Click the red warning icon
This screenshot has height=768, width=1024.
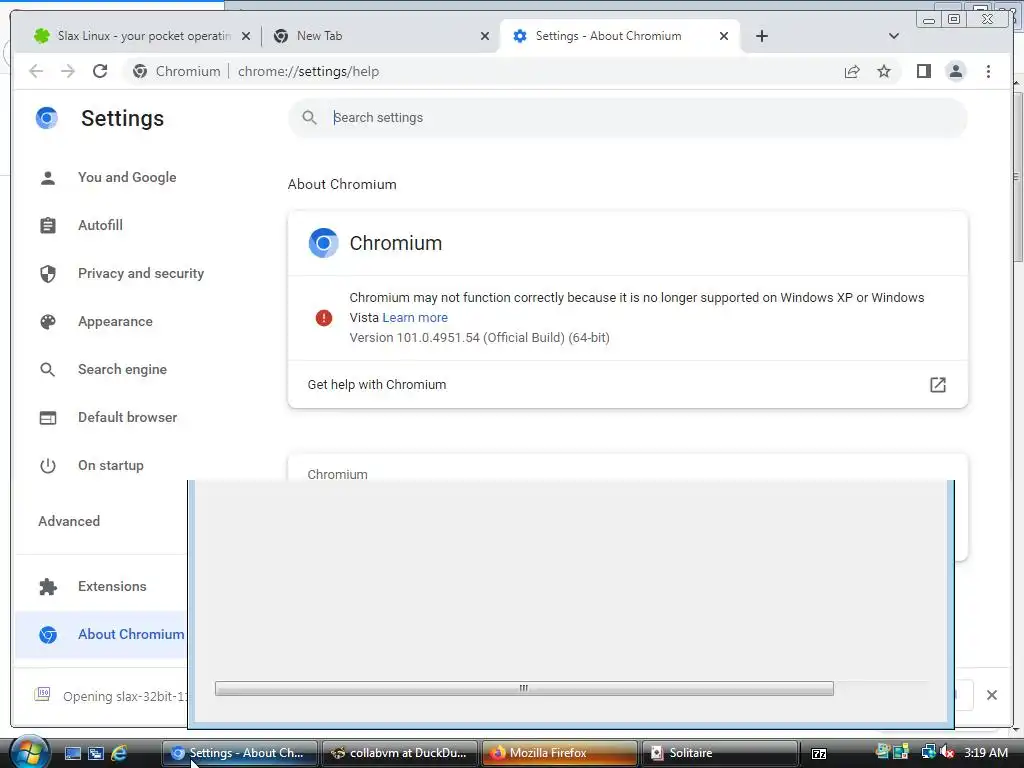323,318
